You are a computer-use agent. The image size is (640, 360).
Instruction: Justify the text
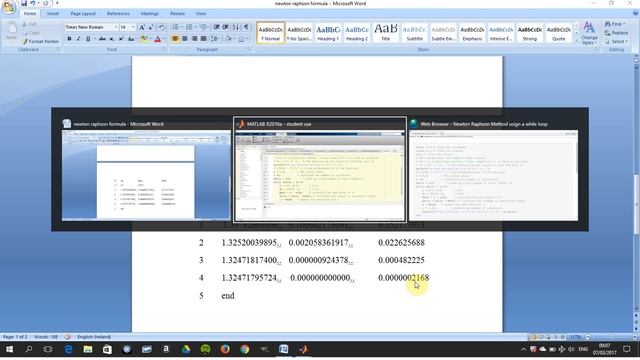coord(203,39)
